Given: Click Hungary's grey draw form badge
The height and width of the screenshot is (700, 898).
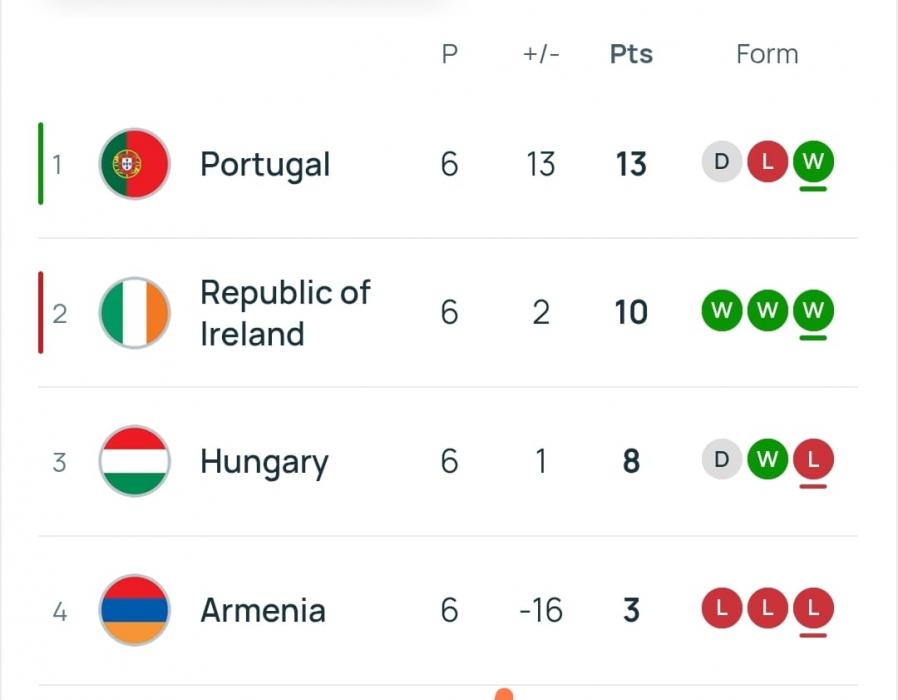Looking at the screenshot, I should pyautogui.click(x=721, y=460).
